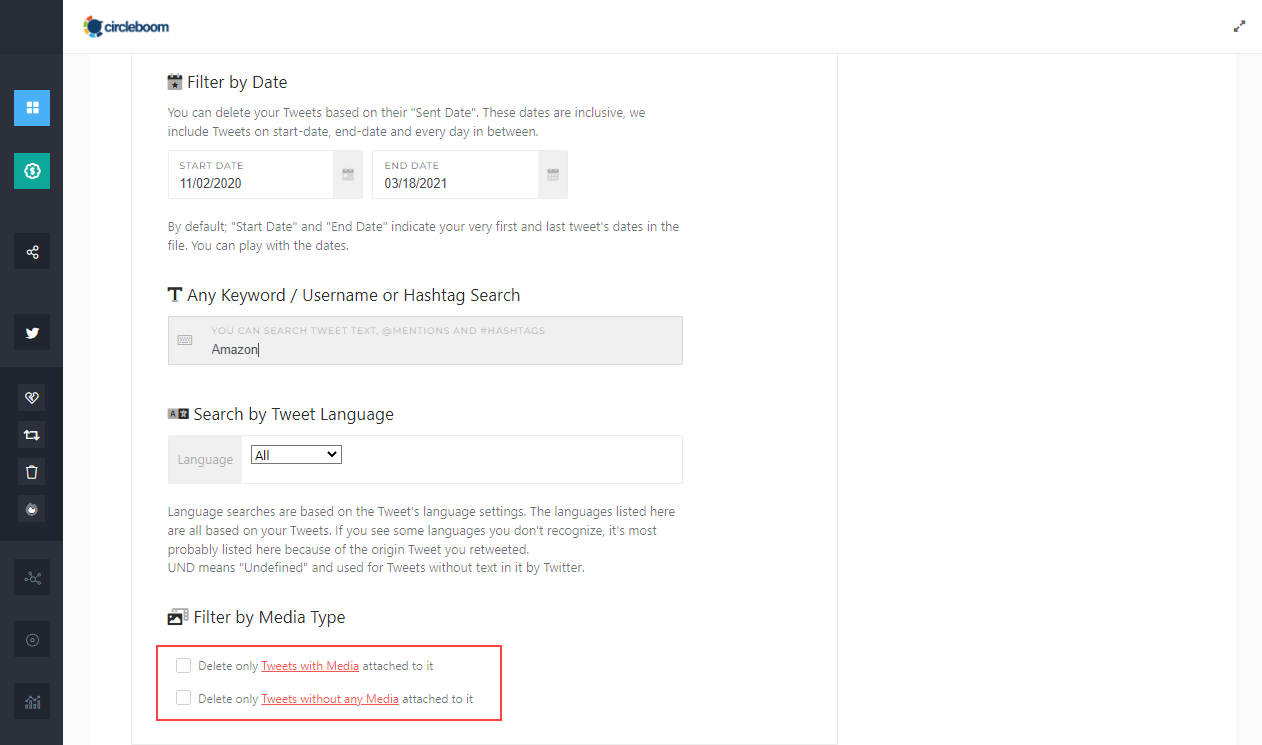Open the End Date calendar picker icon
Screen dimensions: 1262x745
553,175
